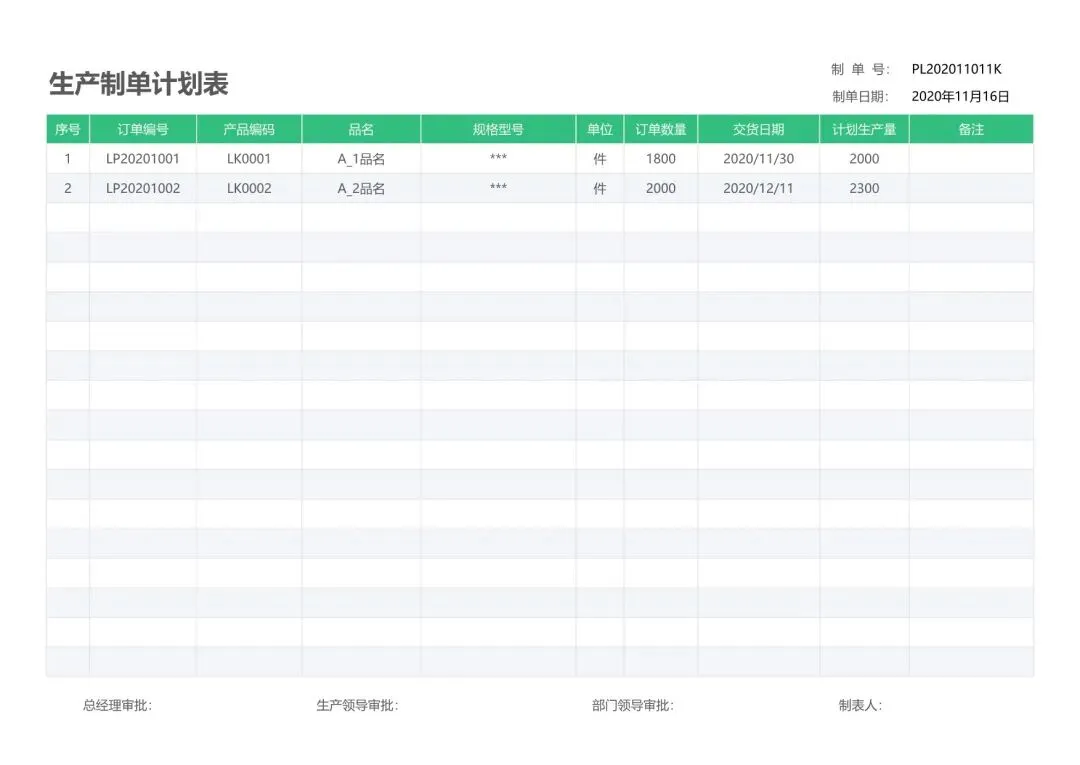This screenshot has width=1080, height=765.
Task: Select the 规格型号 column header
Action: pos(498,129)
